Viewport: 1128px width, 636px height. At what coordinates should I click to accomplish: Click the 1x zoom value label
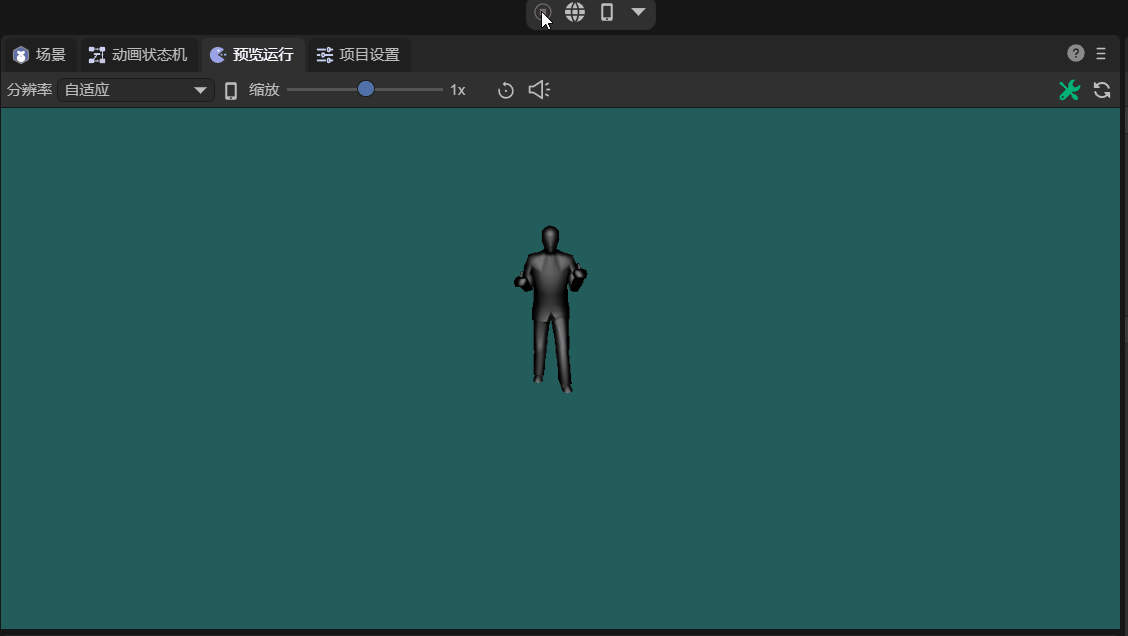[458, 90]
